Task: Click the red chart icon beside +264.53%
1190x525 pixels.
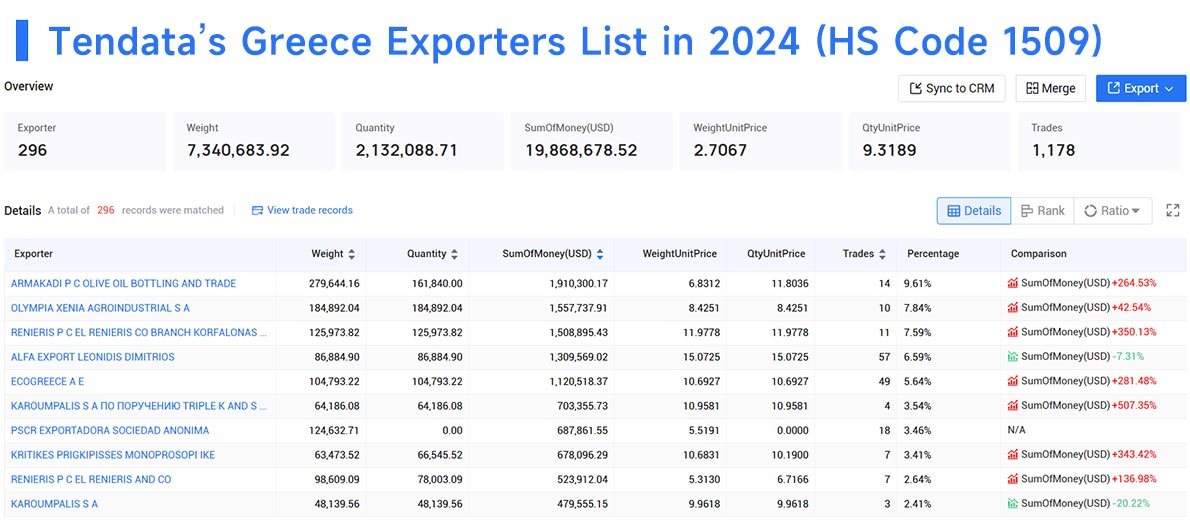Action: (x=1013, y=284)
